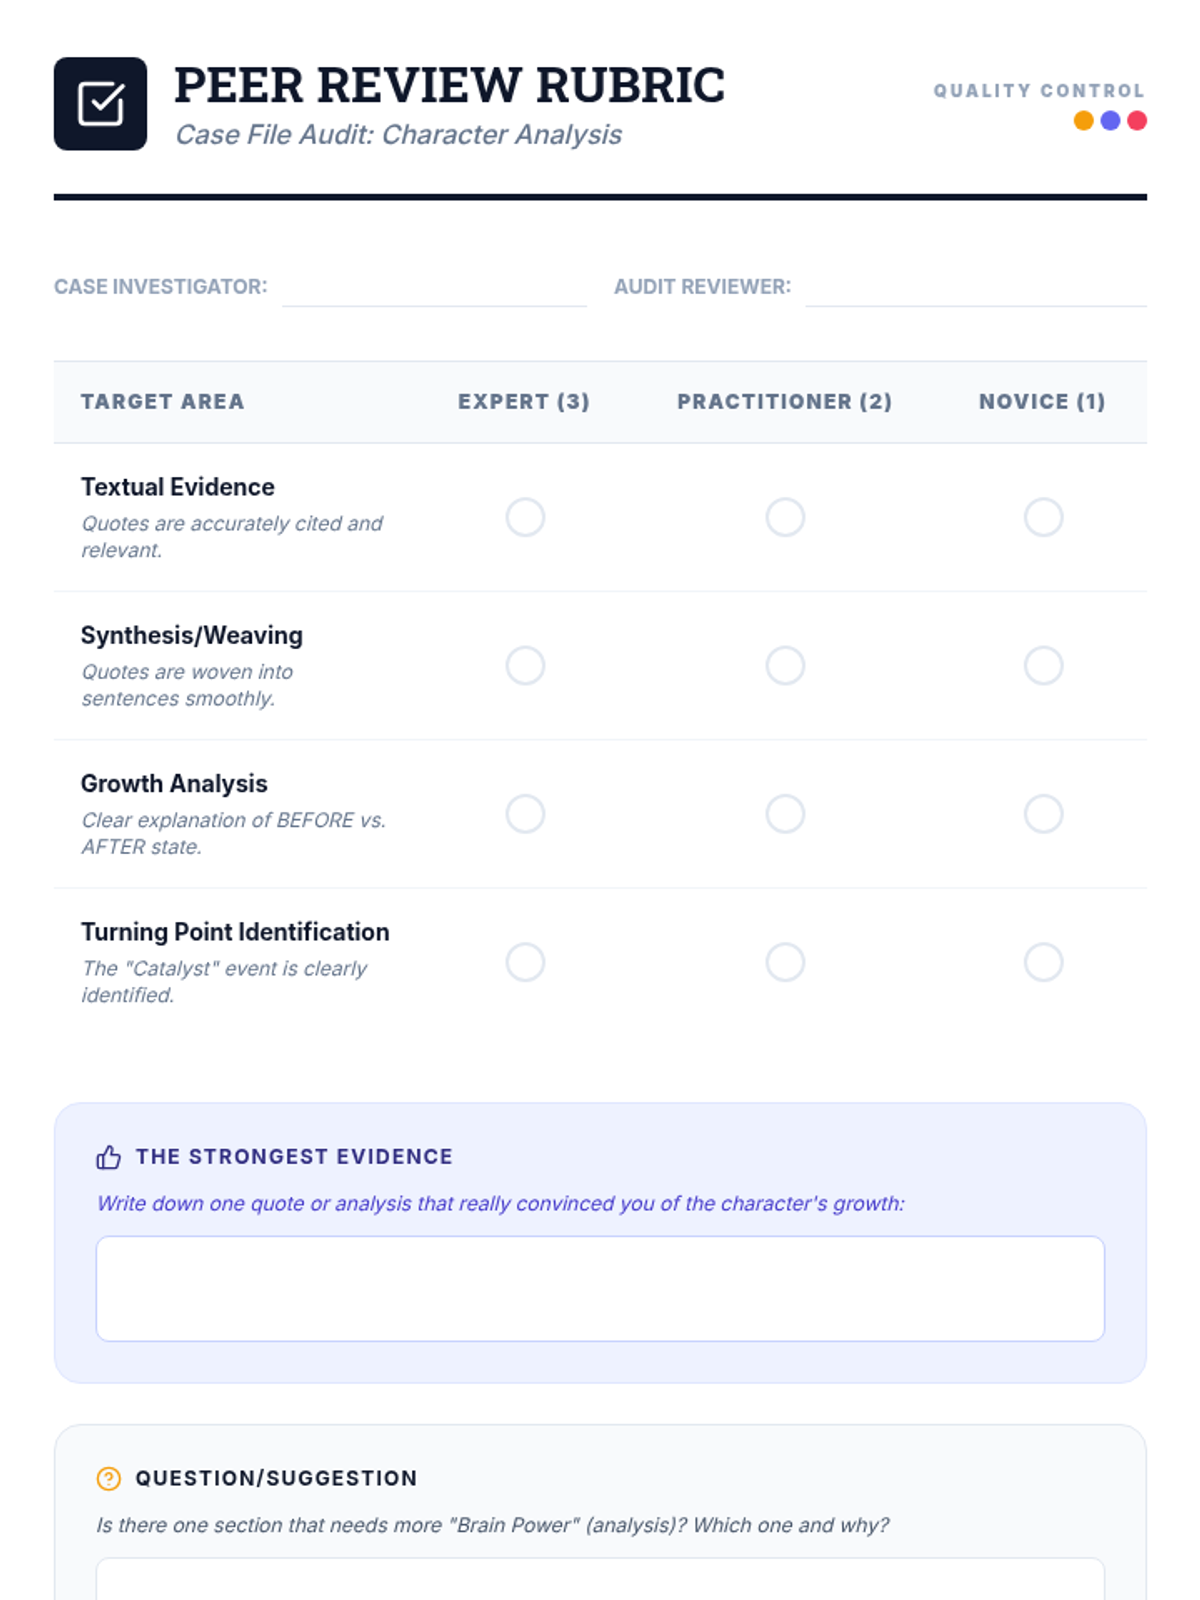Click the Question/Suggestion text box
This screenshot has width=1200, height=1600.
[x=600, y=1580]
